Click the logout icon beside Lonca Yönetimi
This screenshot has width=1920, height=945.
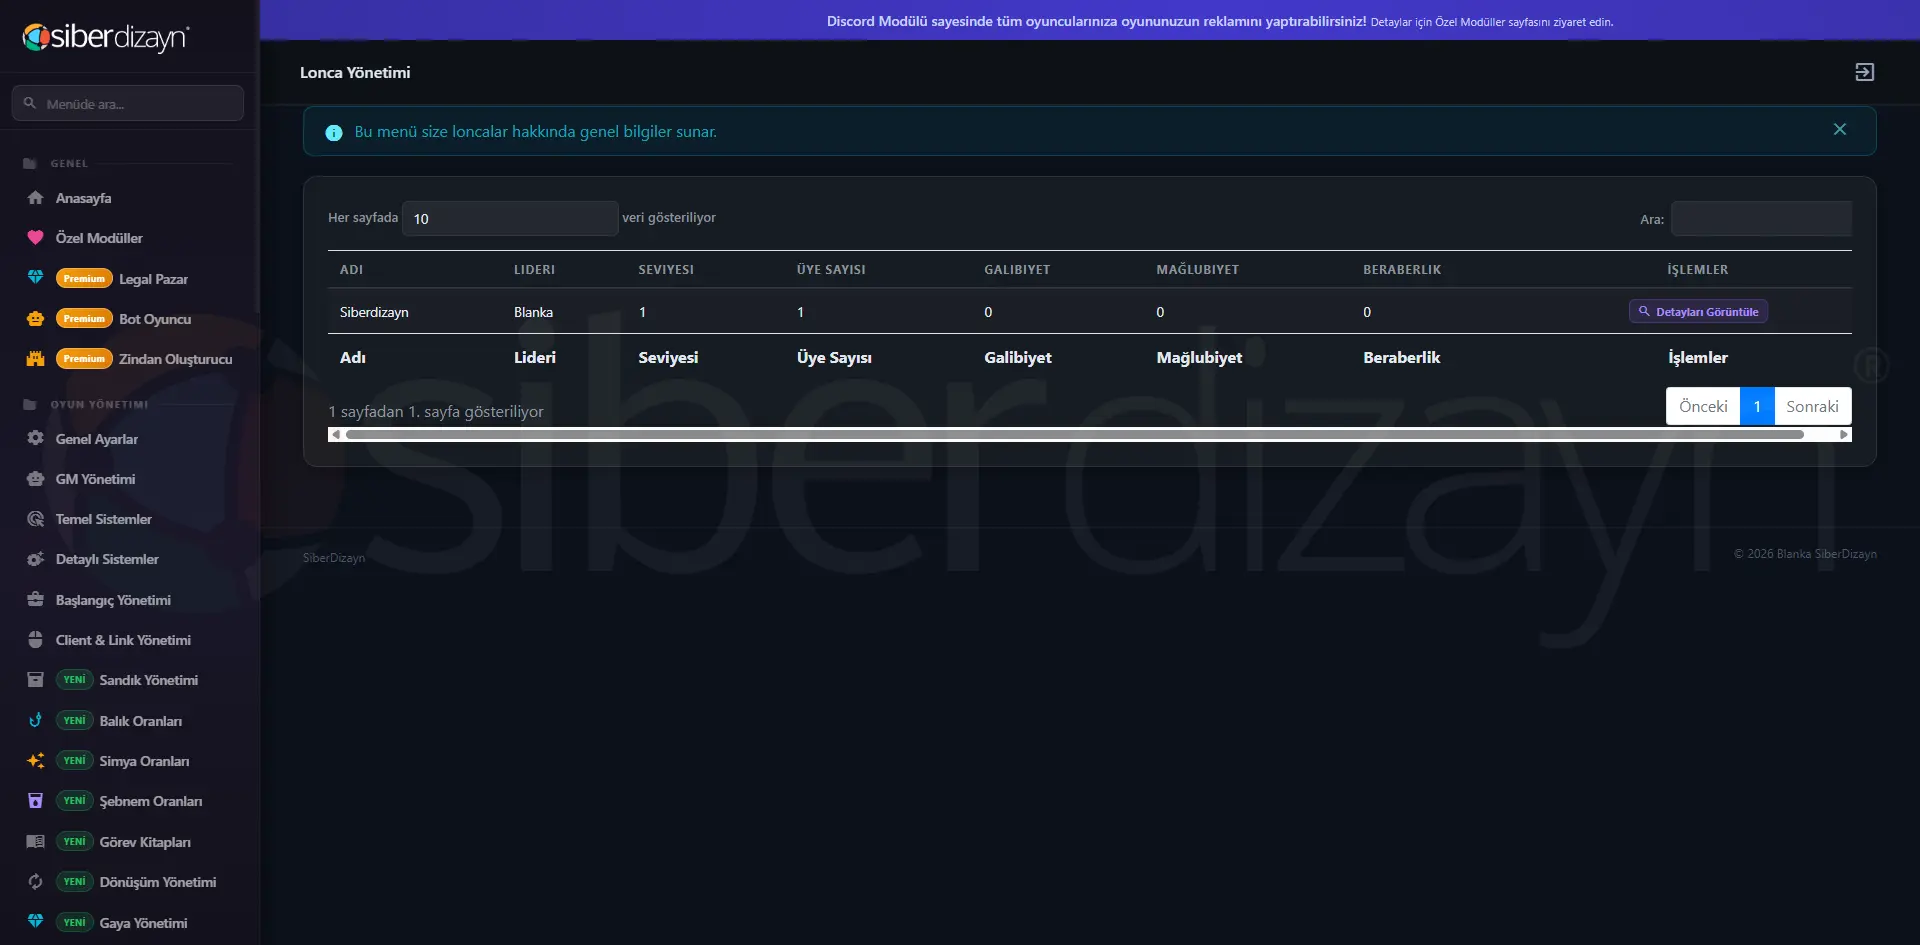click(x=1864, y=72)
